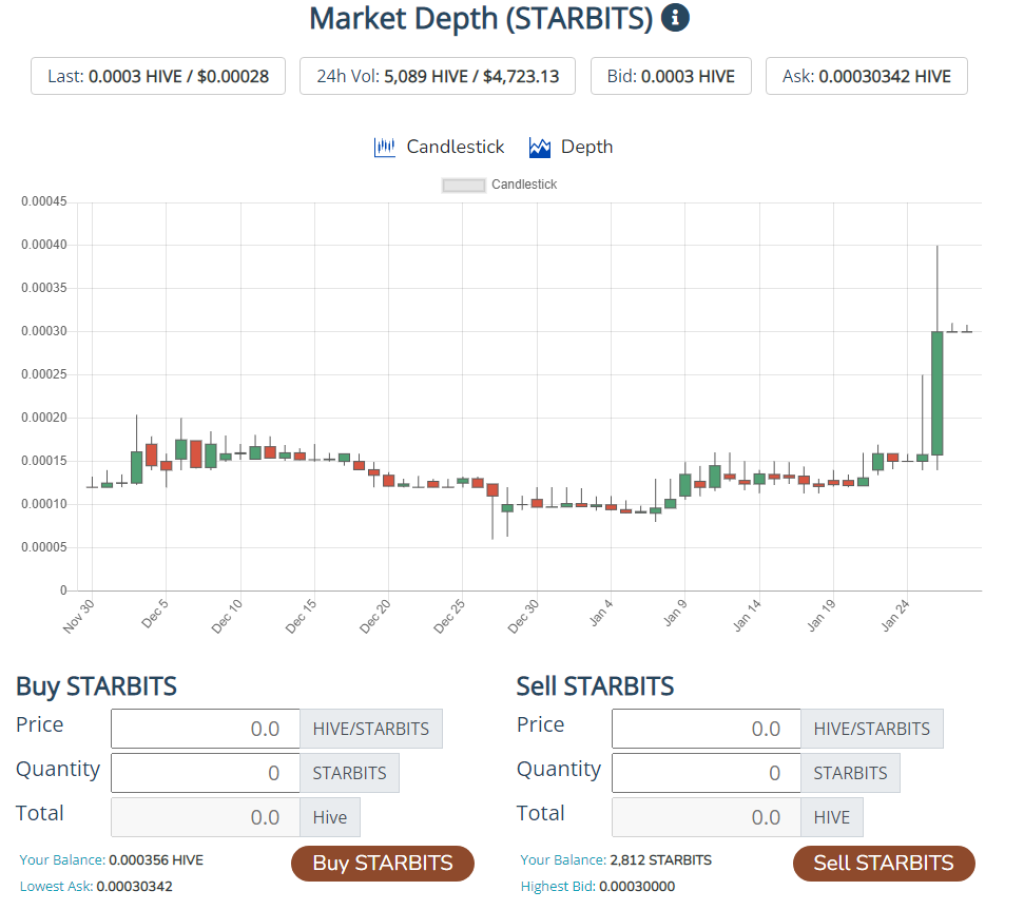Focus the sell Quantity input field
The image size is (1024, 910).
point(706,773)
